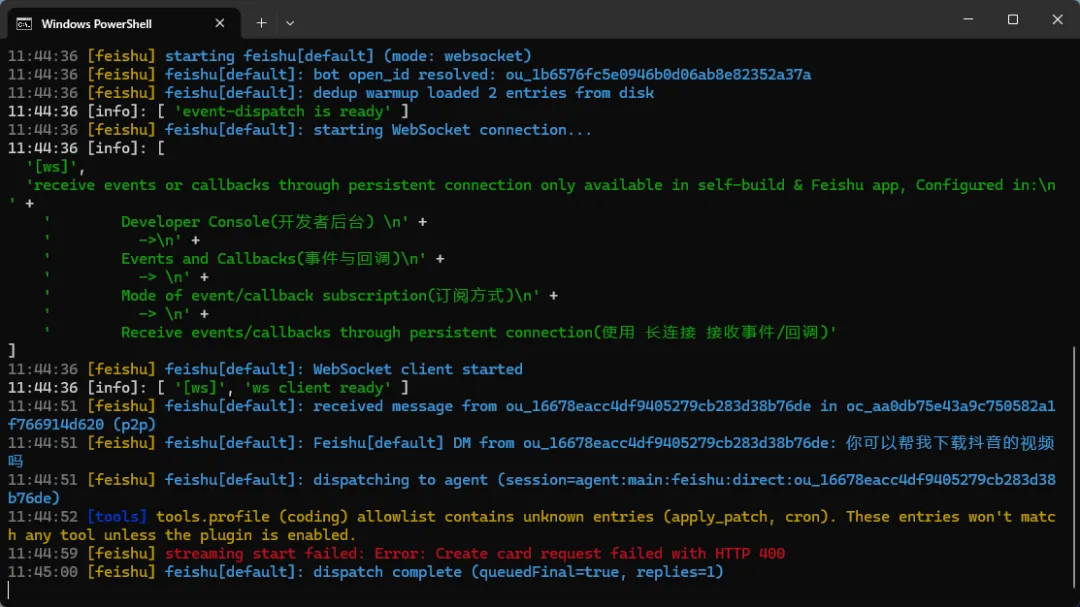Image resolution: width=1080 pixels, height=607 pixels.
Task: Click the chat id 'f766914d620 (p2p)'
Action: (82, 424)
